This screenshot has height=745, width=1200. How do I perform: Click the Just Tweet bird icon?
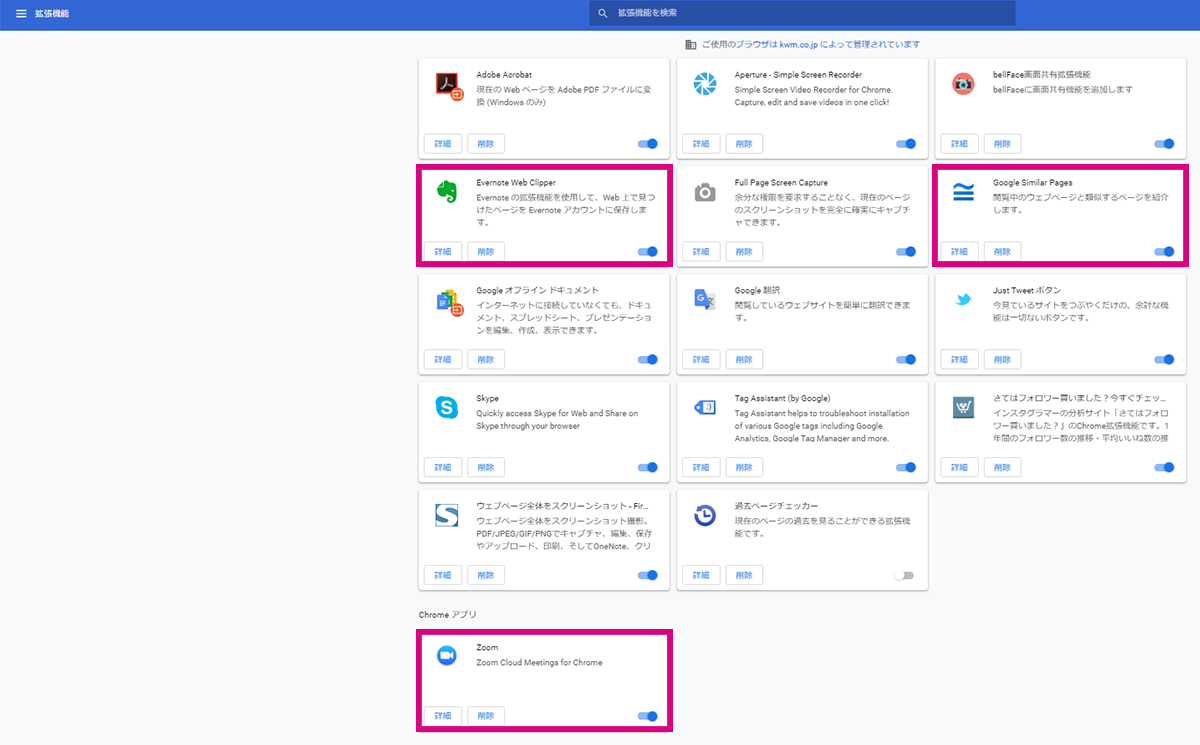click(x=963, y=299)
